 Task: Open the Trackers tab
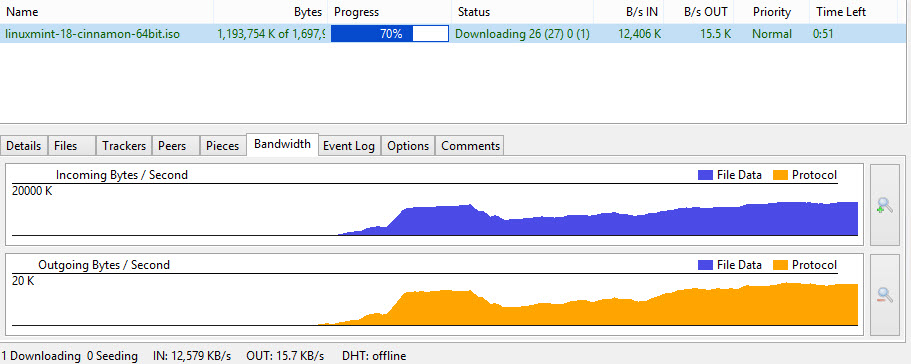124,146
